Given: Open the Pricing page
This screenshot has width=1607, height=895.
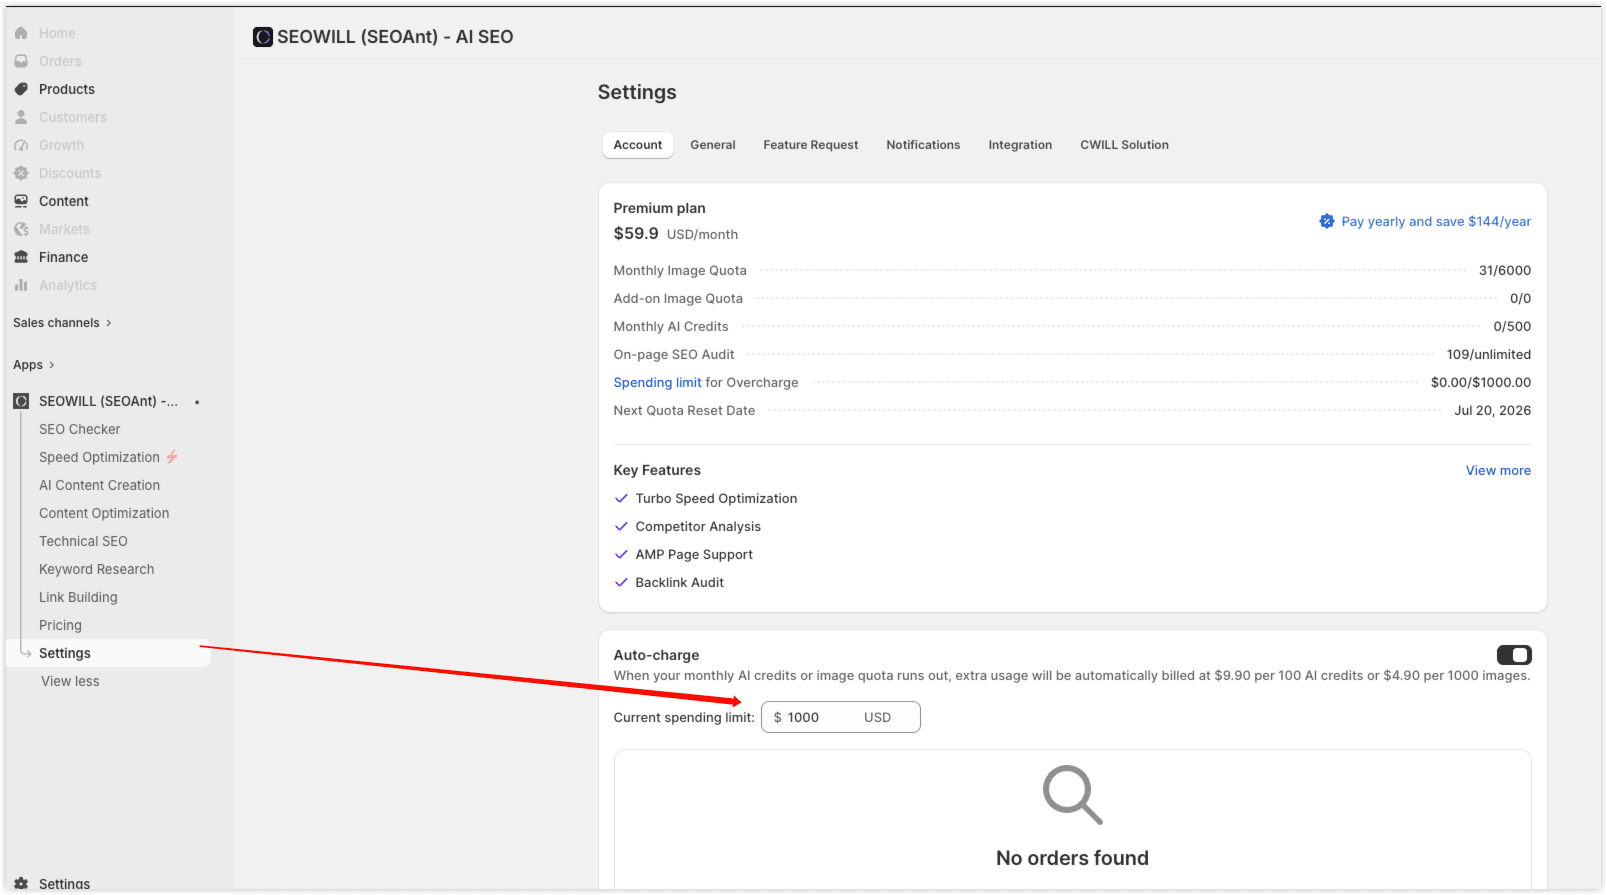Looking at the screenshot, I should click(x=60, y=625).
